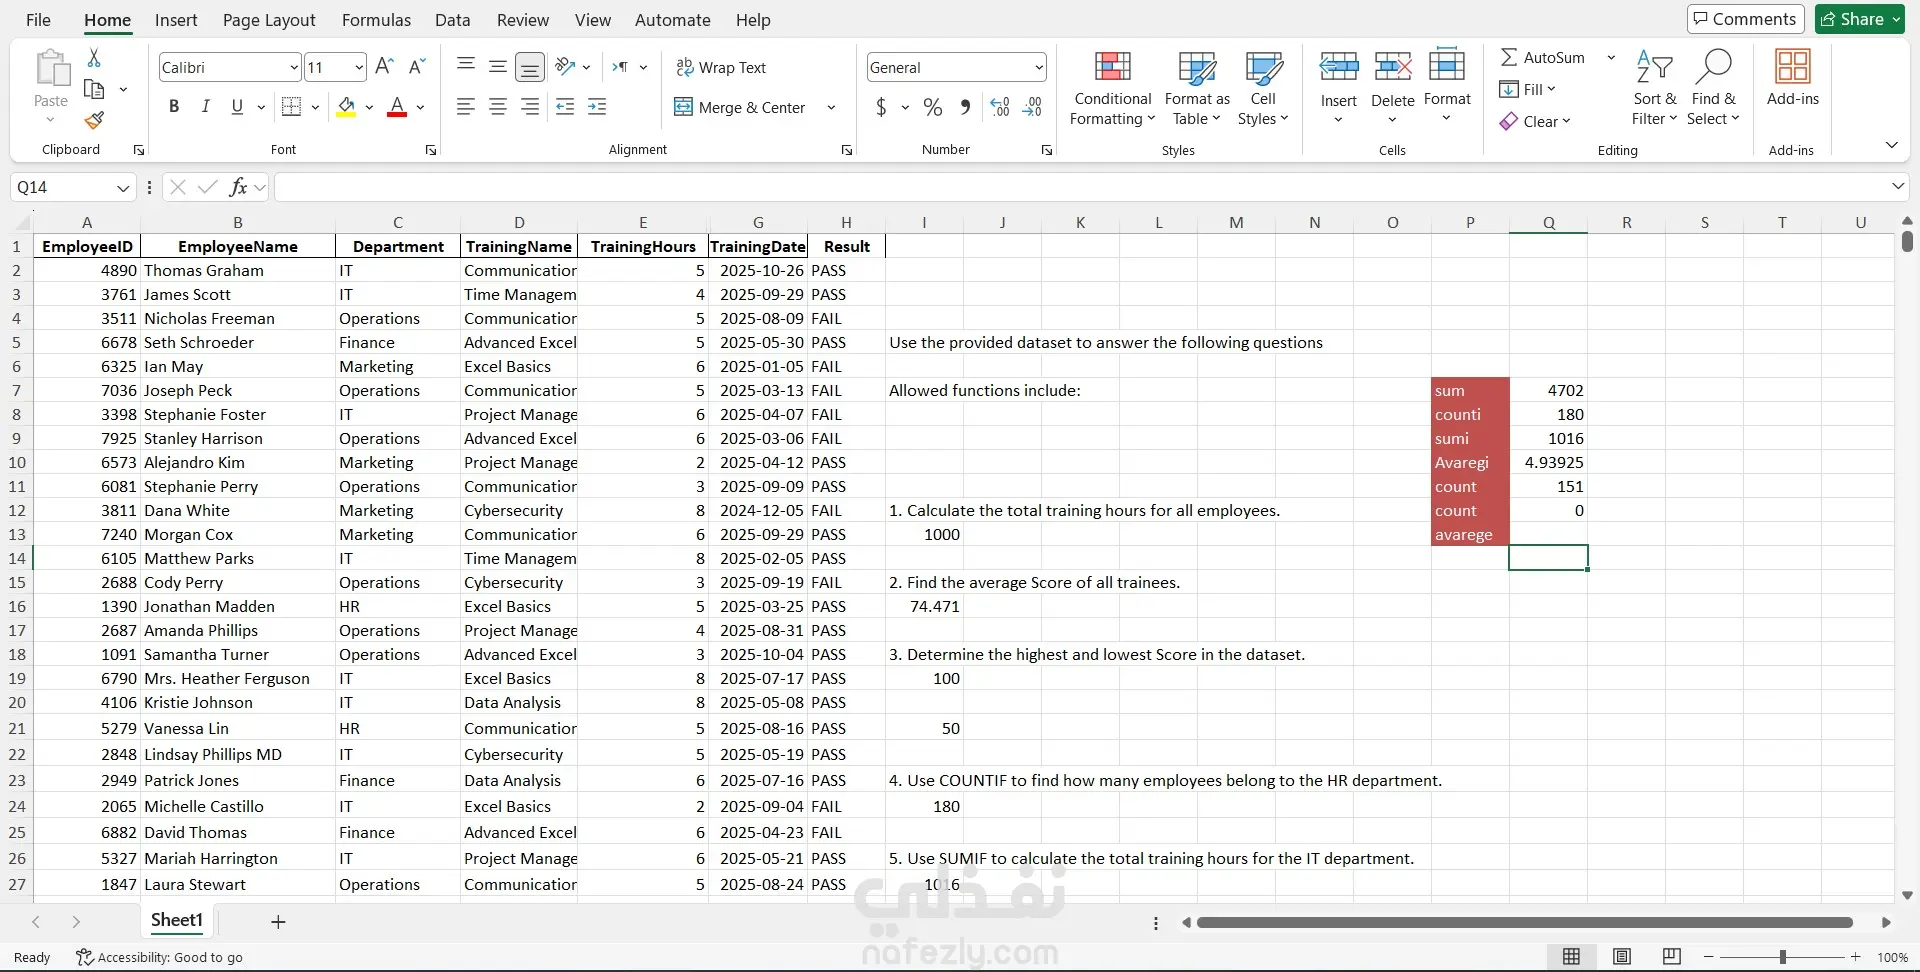Toggle Align Left horizontal alignment
The width and height of the screenshot is (1920, 972).
(466, 106)
